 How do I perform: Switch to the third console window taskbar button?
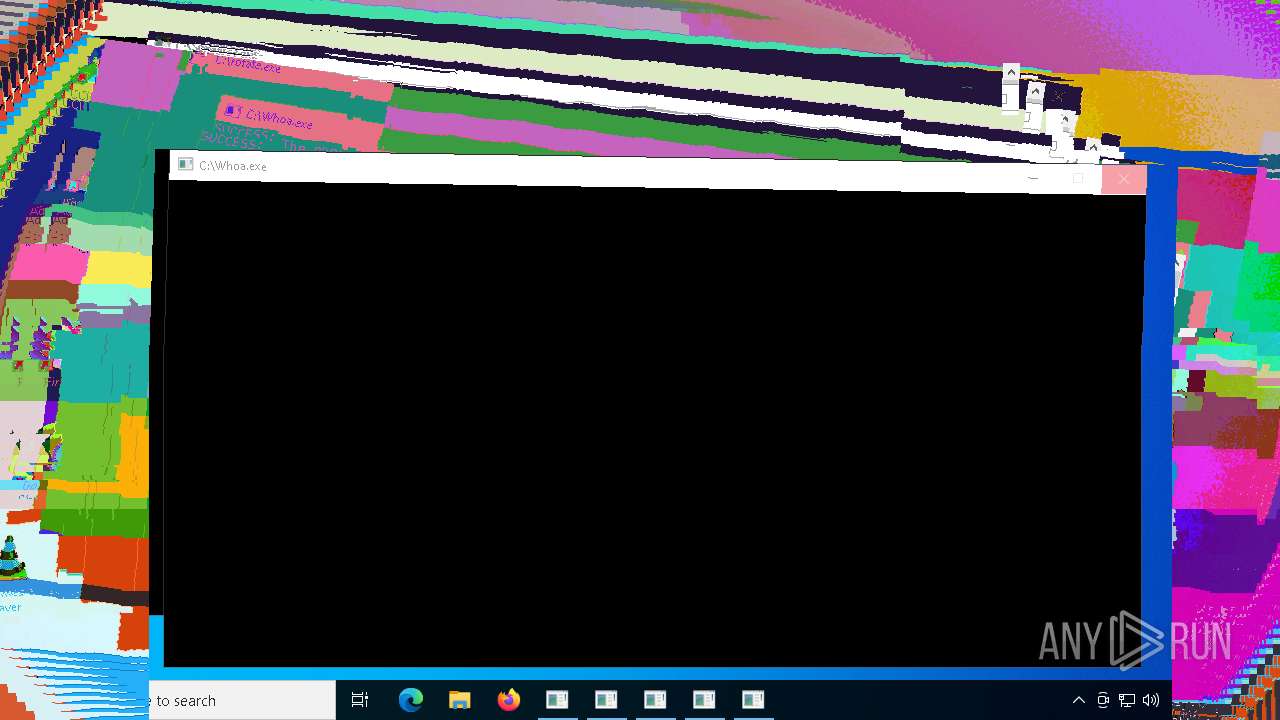(655, 700)
